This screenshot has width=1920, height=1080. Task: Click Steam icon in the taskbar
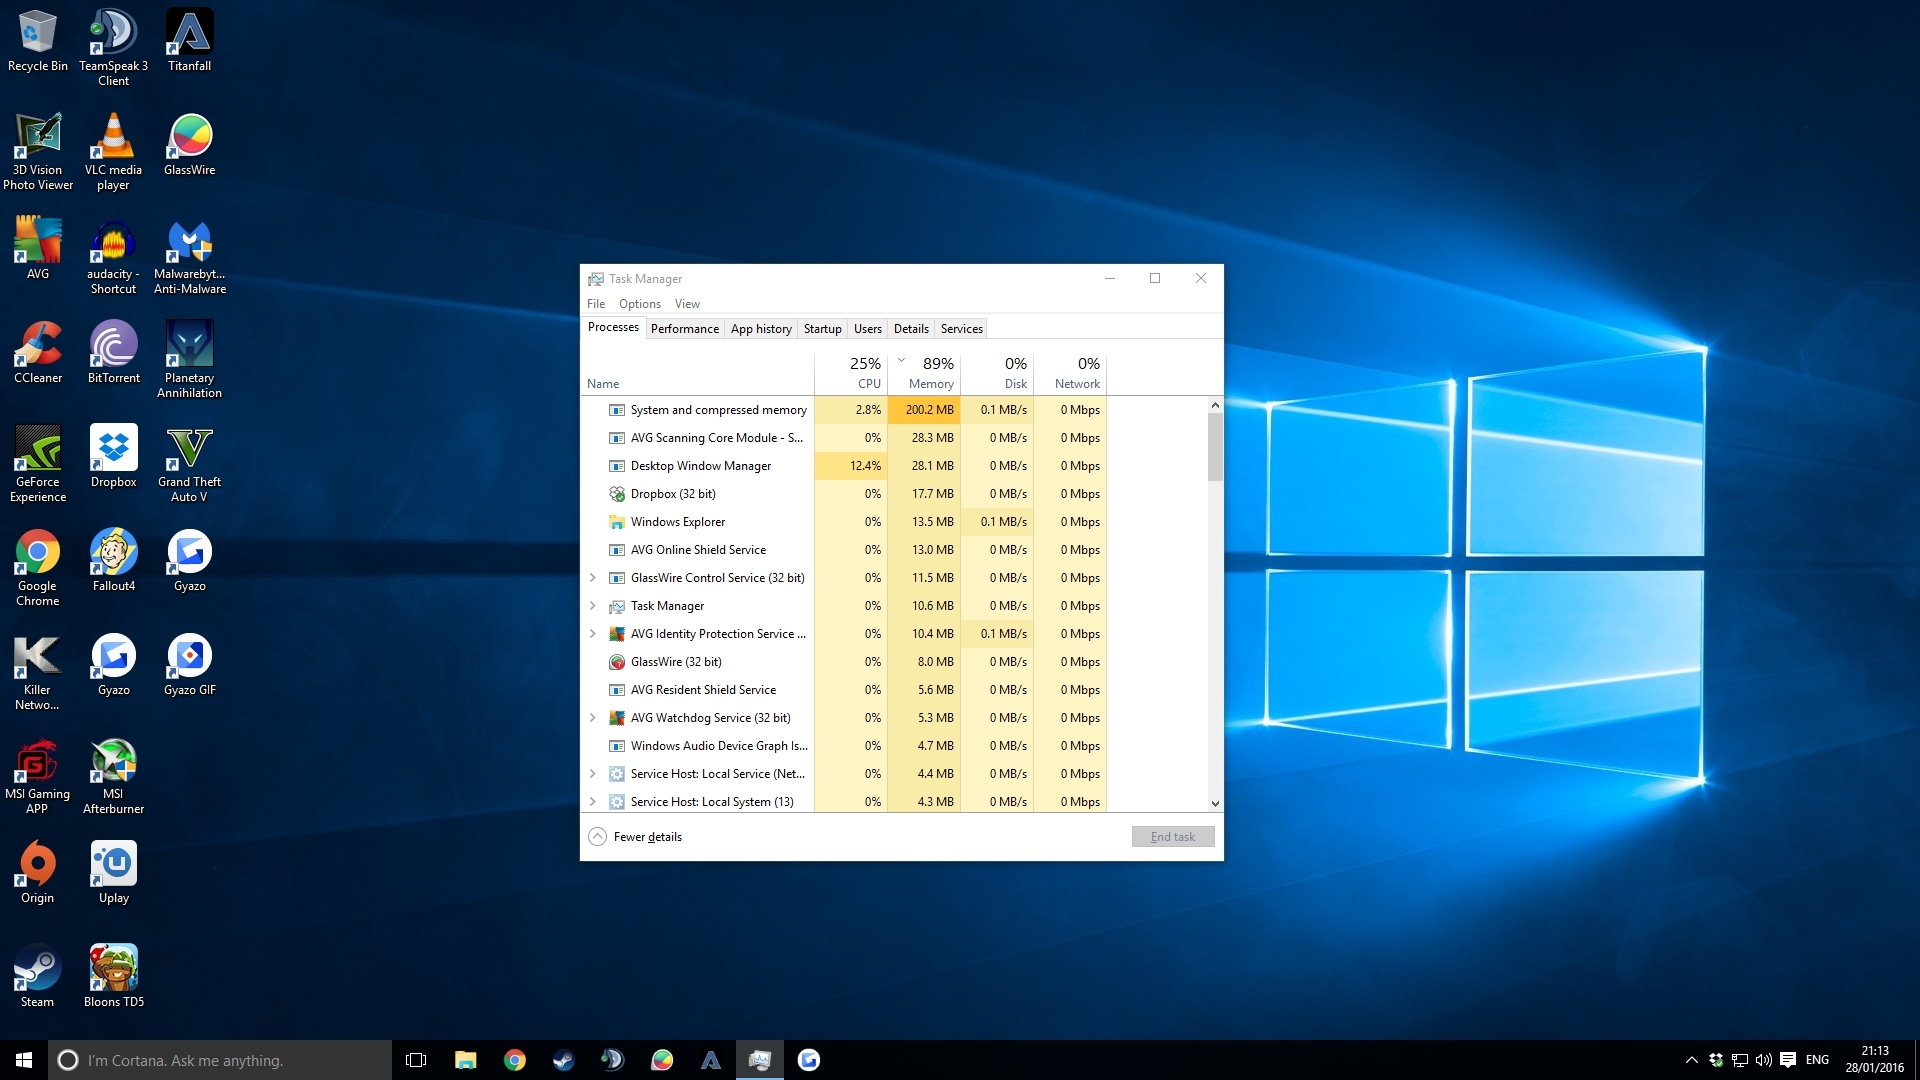pos(563,1060)
